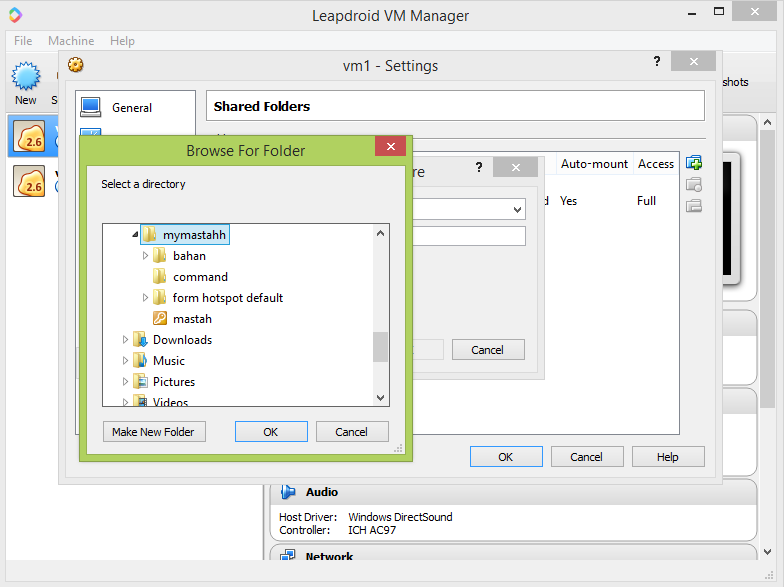The height and width of the screenshot is (587, 784).
Task: Expand the bahan folder node
Action: pos(145,256)
